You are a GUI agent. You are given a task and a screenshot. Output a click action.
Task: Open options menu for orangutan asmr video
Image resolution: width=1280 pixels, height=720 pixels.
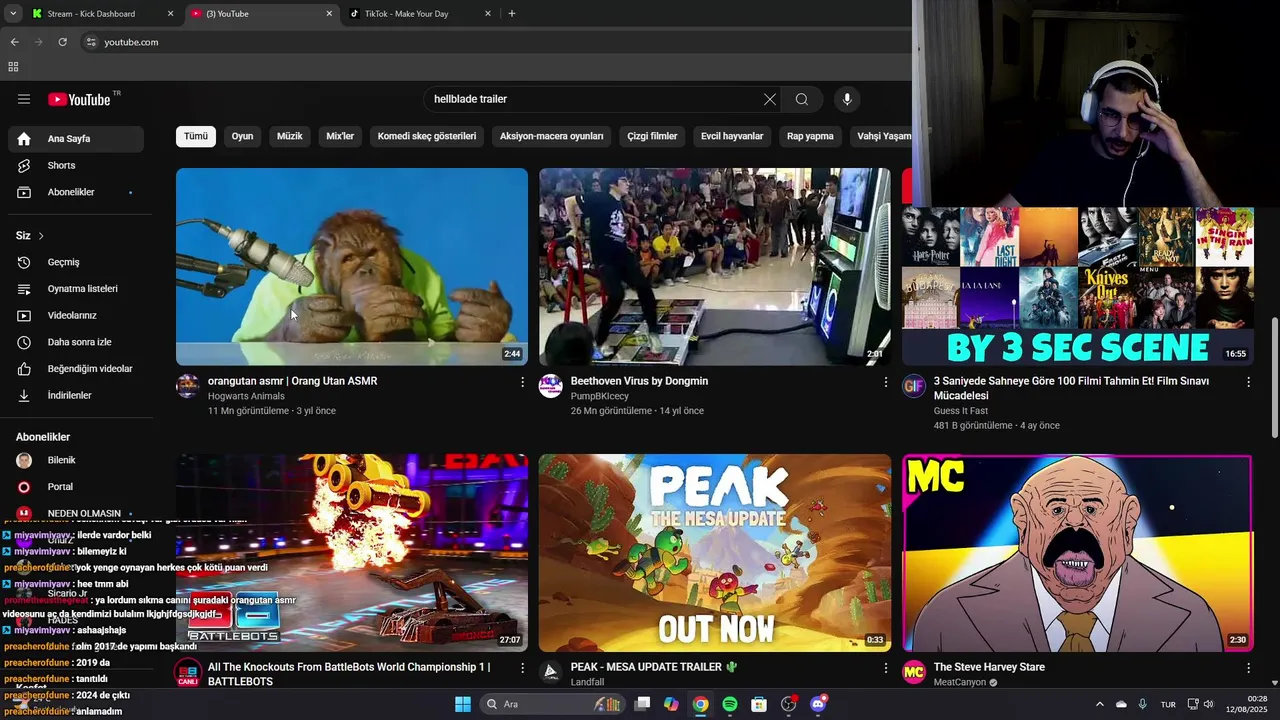pos(522,382)
